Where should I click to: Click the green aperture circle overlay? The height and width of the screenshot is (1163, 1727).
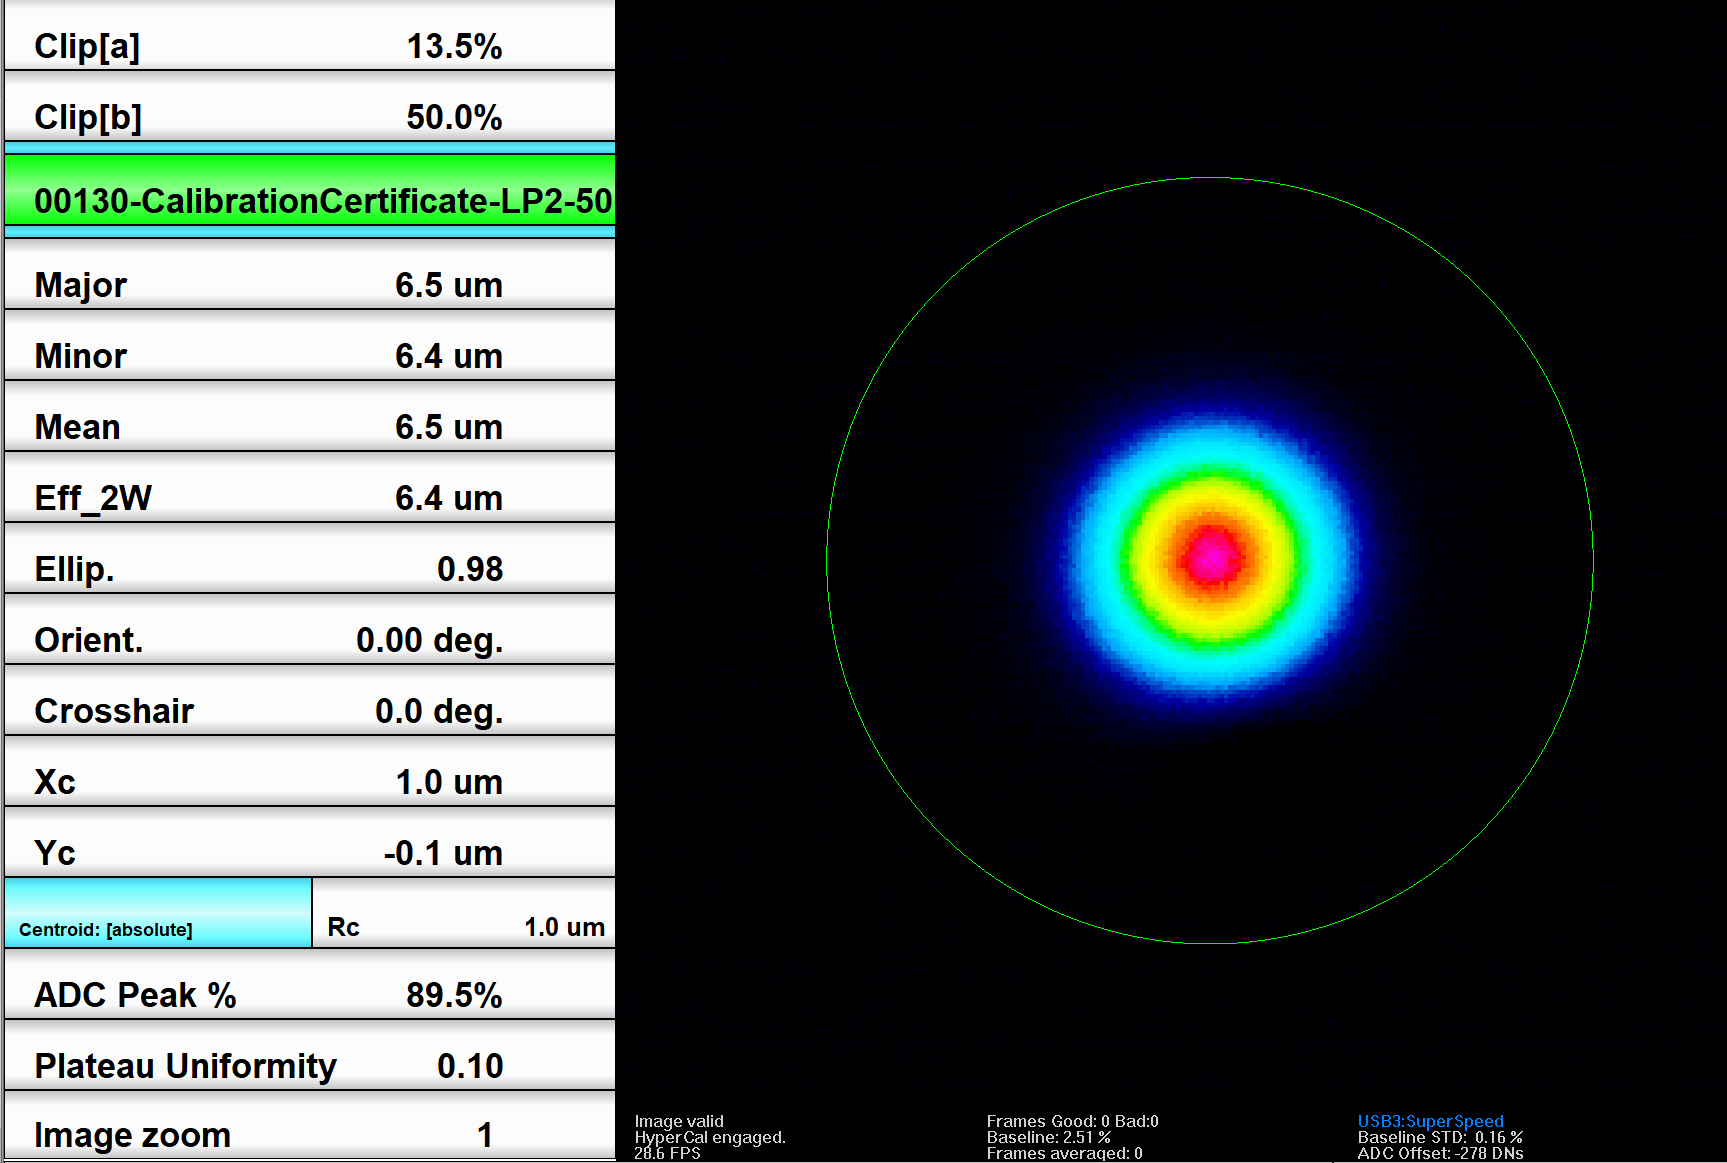pos(1209,177)
